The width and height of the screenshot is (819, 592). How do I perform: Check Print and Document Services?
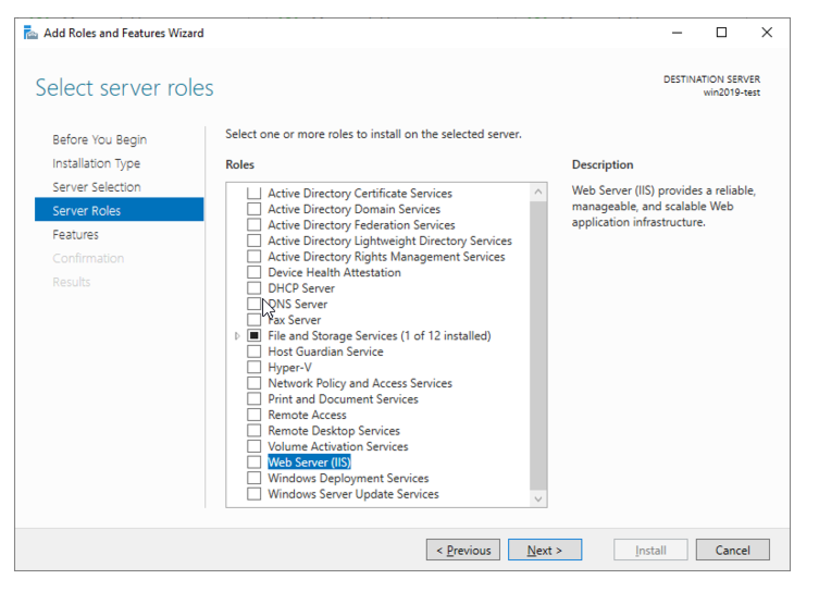[254, 399]
